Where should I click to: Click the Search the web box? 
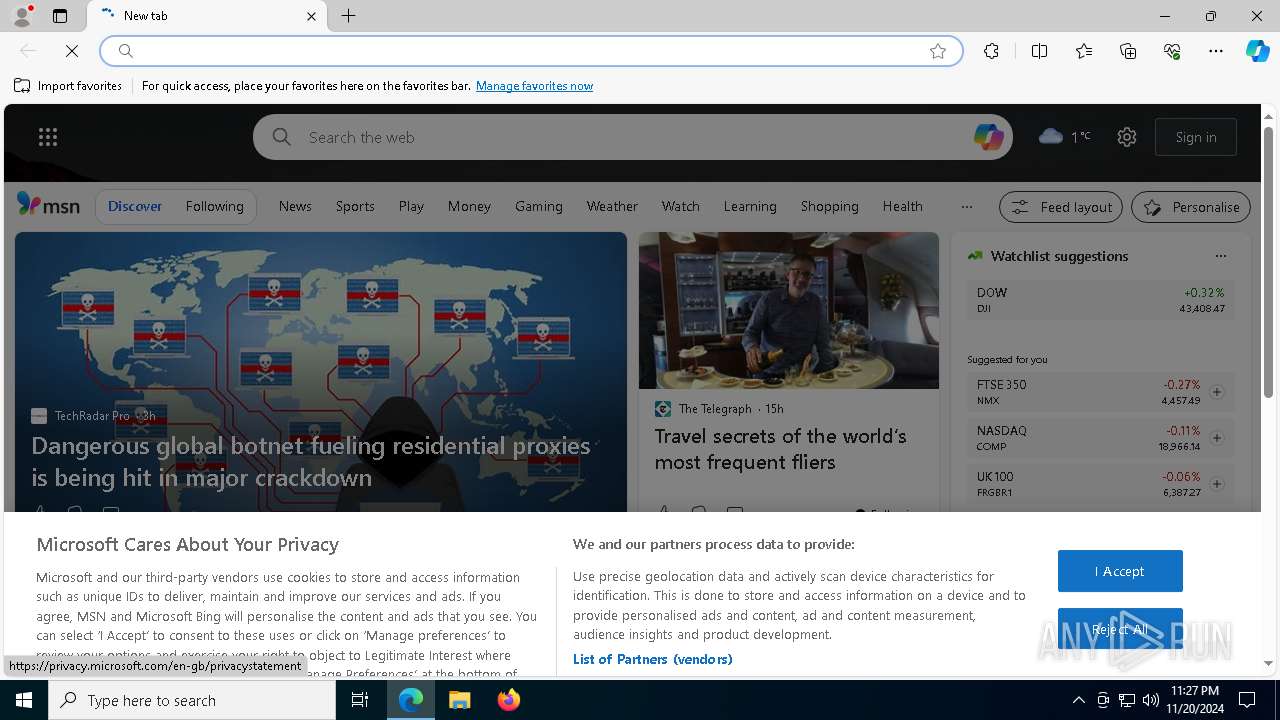tap(633, 137)
